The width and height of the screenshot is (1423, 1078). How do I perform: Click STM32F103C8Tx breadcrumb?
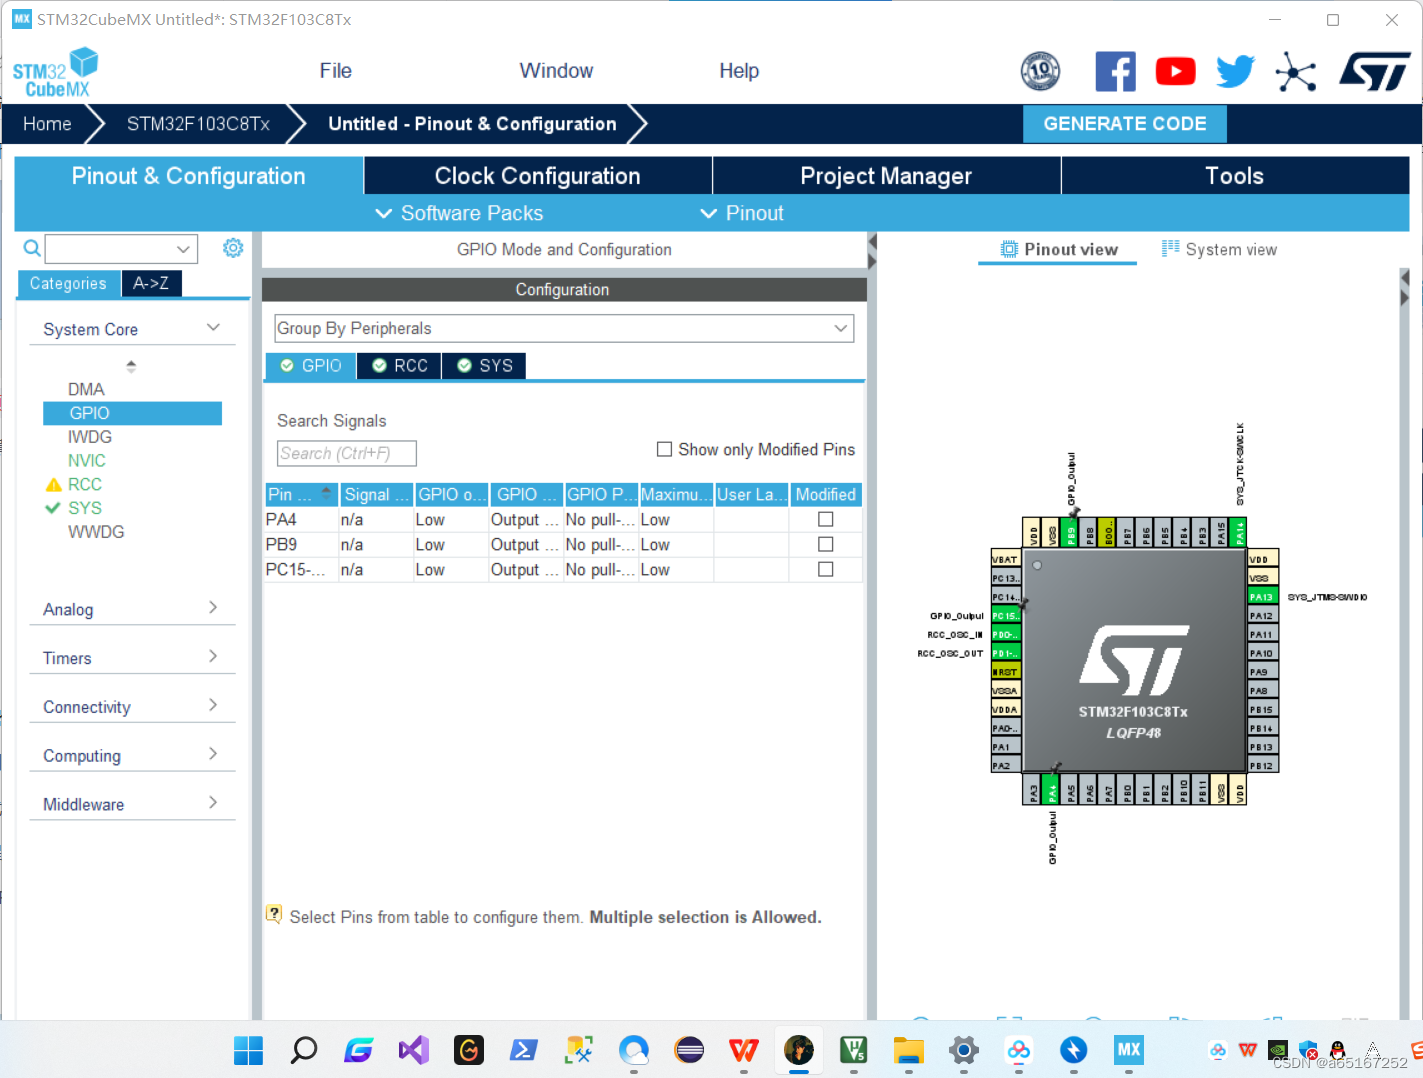(198, 124)
